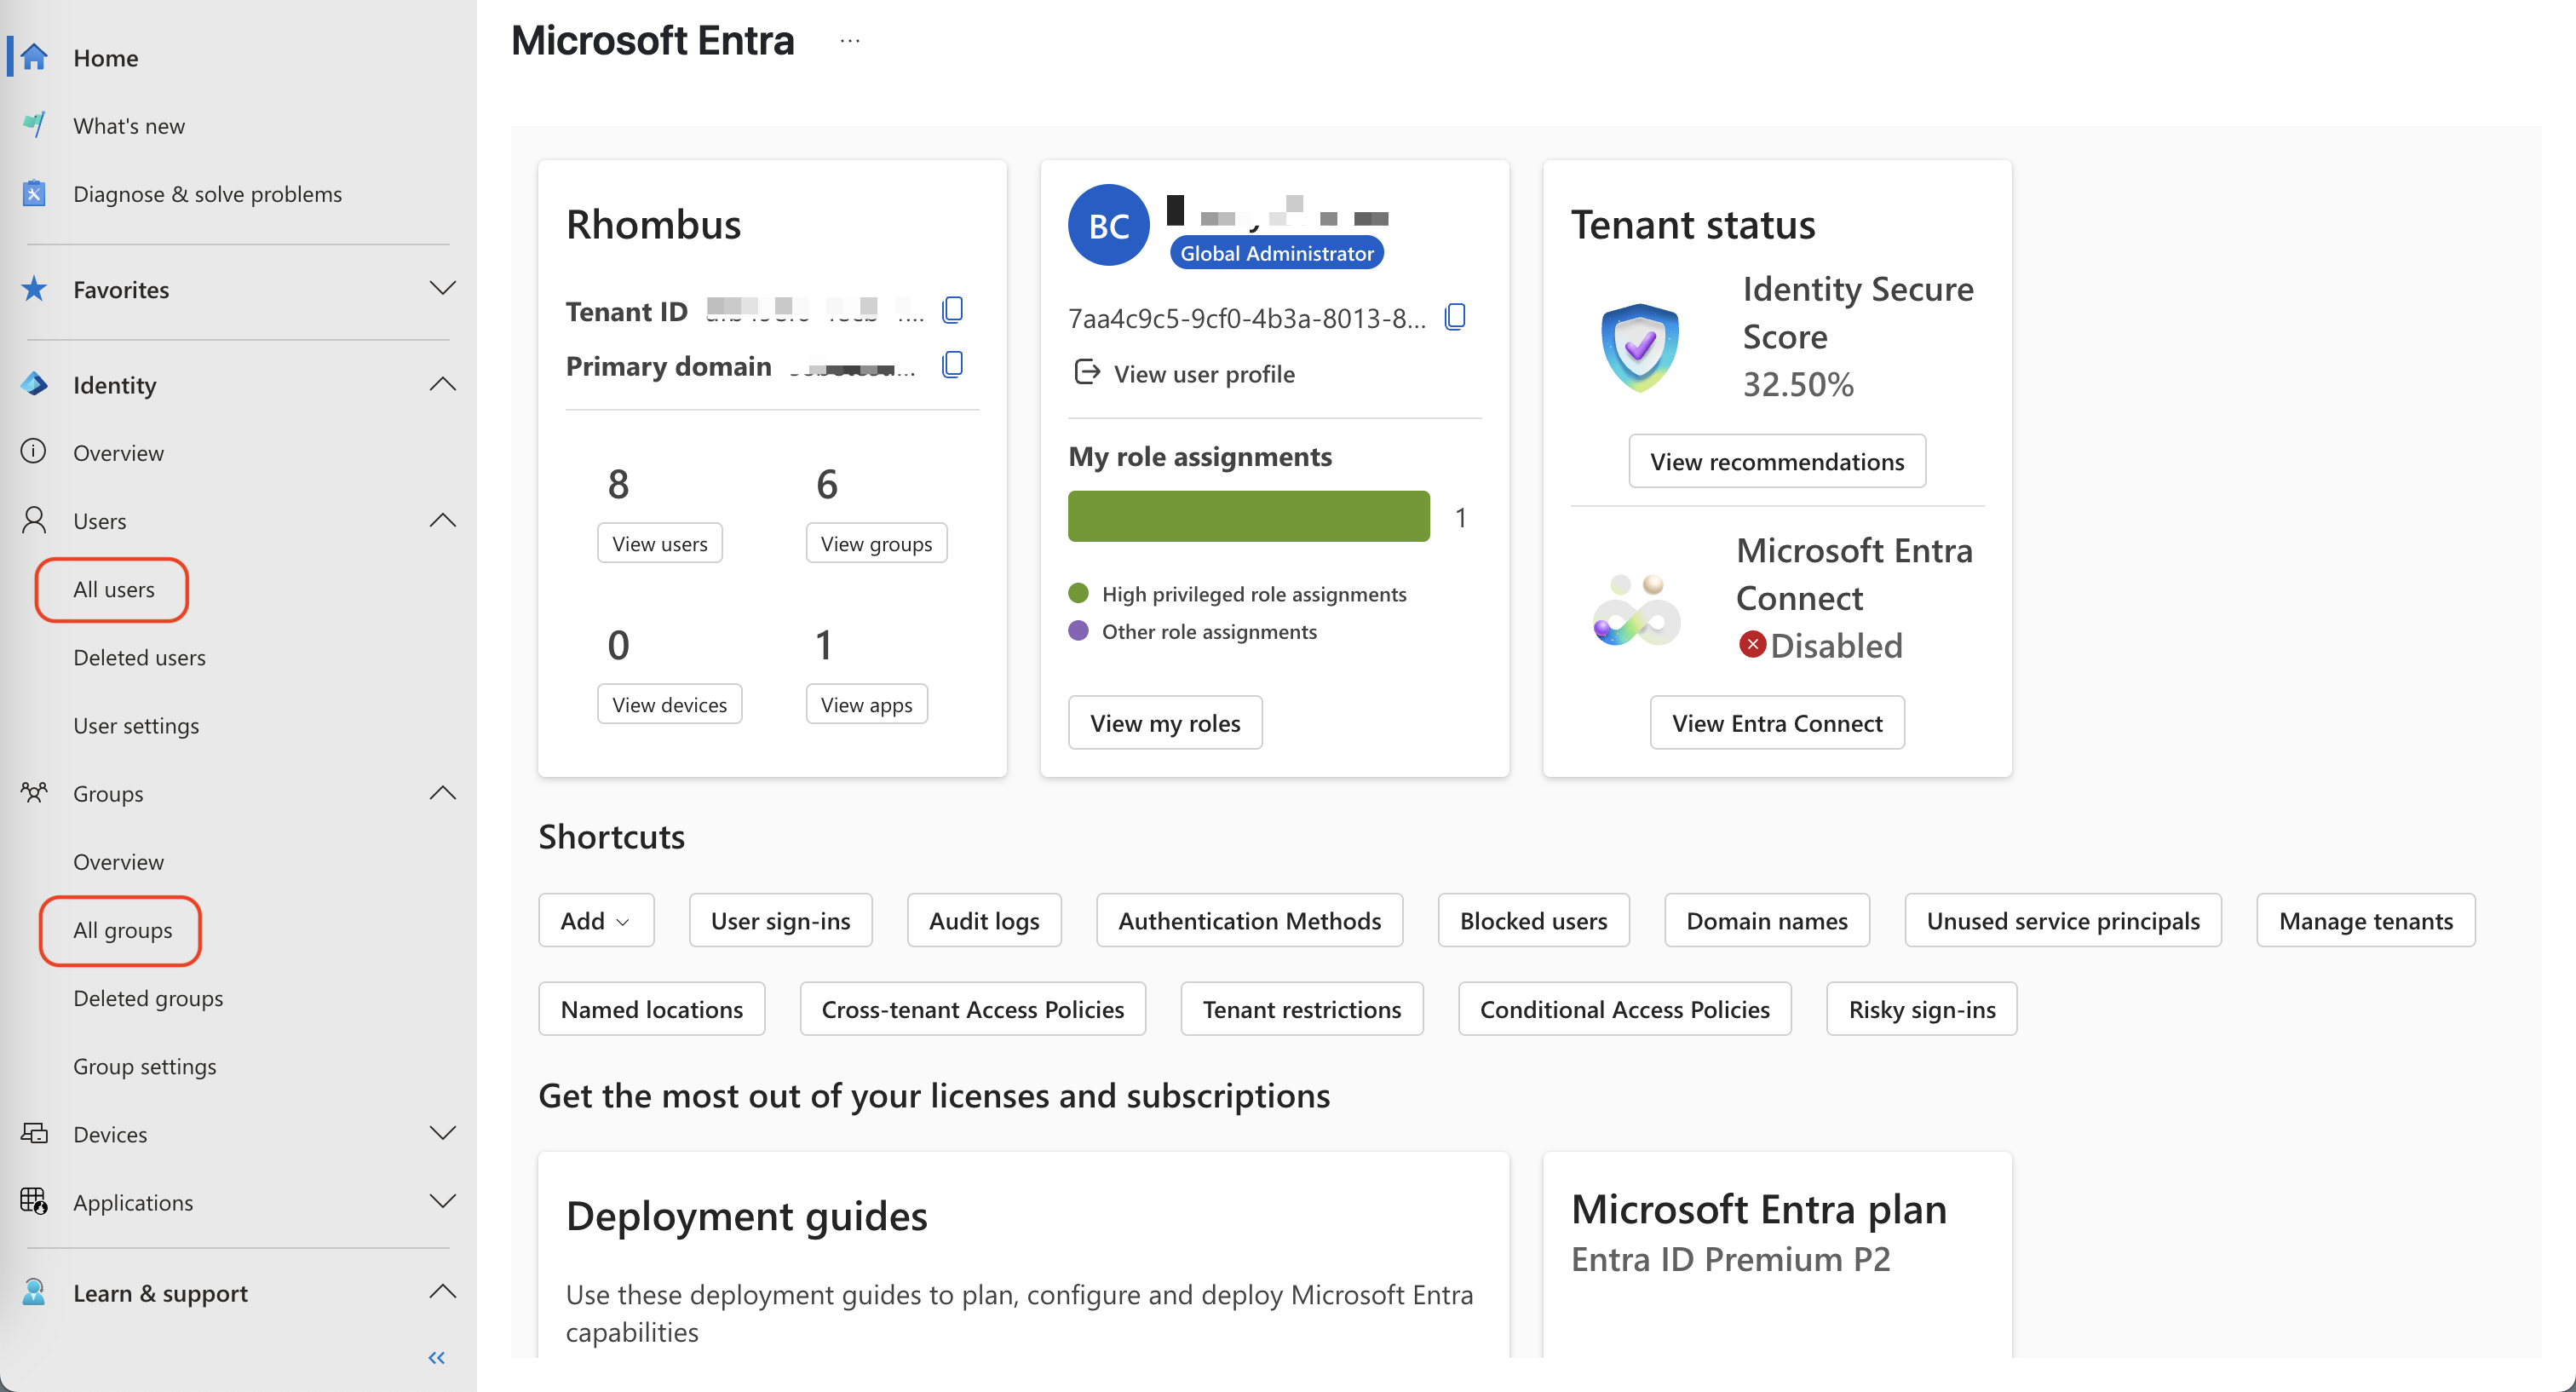This screenshot has height=1392, width=2576.
Task: Click the View devices button
Action: coord(669,704)
